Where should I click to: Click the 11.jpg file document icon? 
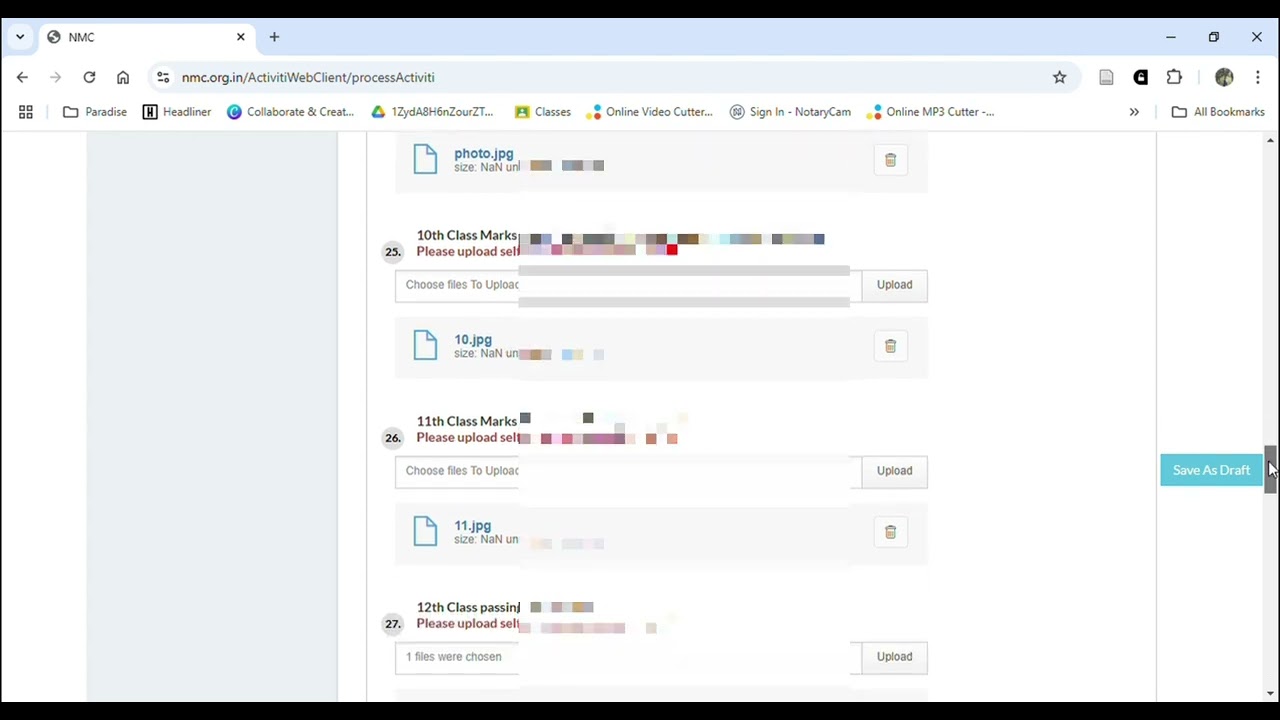click(x=425, y=531)
